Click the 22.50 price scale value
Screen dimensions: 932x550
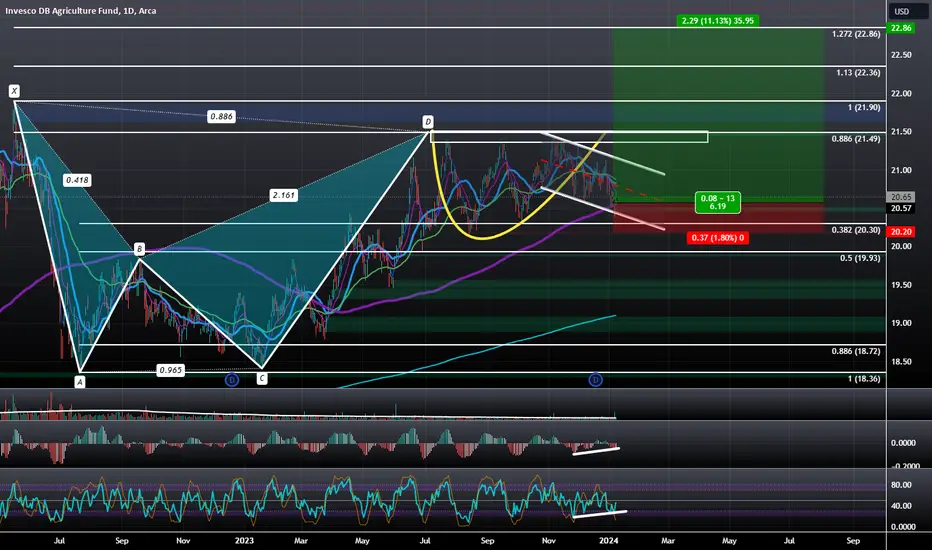pyautogui.click(x=901, y=55)
